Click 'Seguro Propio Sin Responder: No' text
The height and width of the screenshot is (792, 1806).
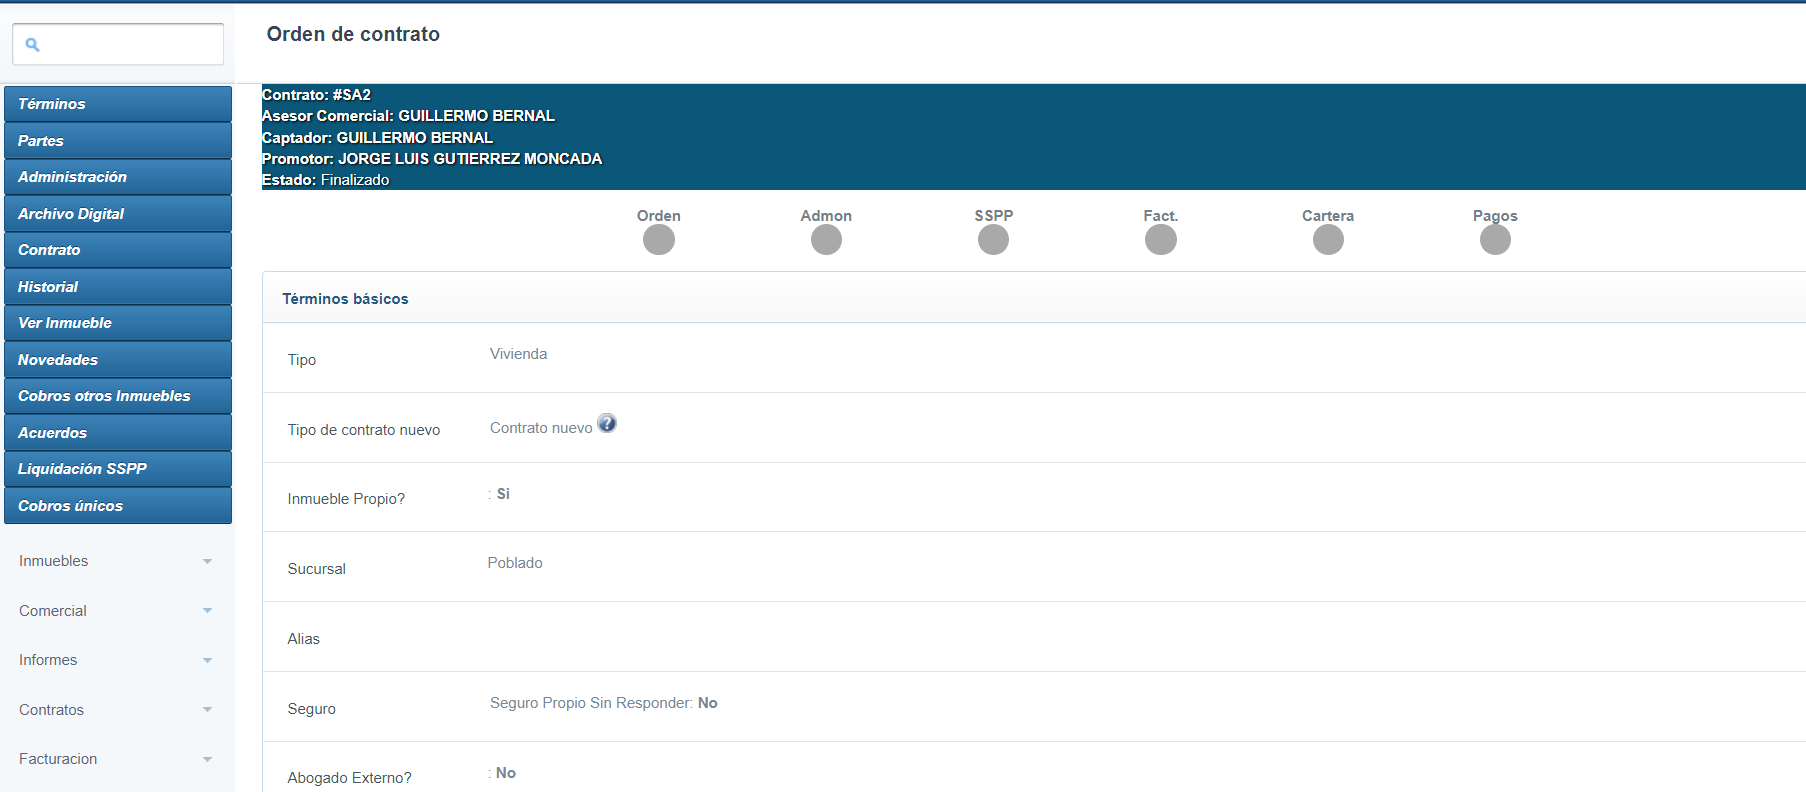click(603, 703)
